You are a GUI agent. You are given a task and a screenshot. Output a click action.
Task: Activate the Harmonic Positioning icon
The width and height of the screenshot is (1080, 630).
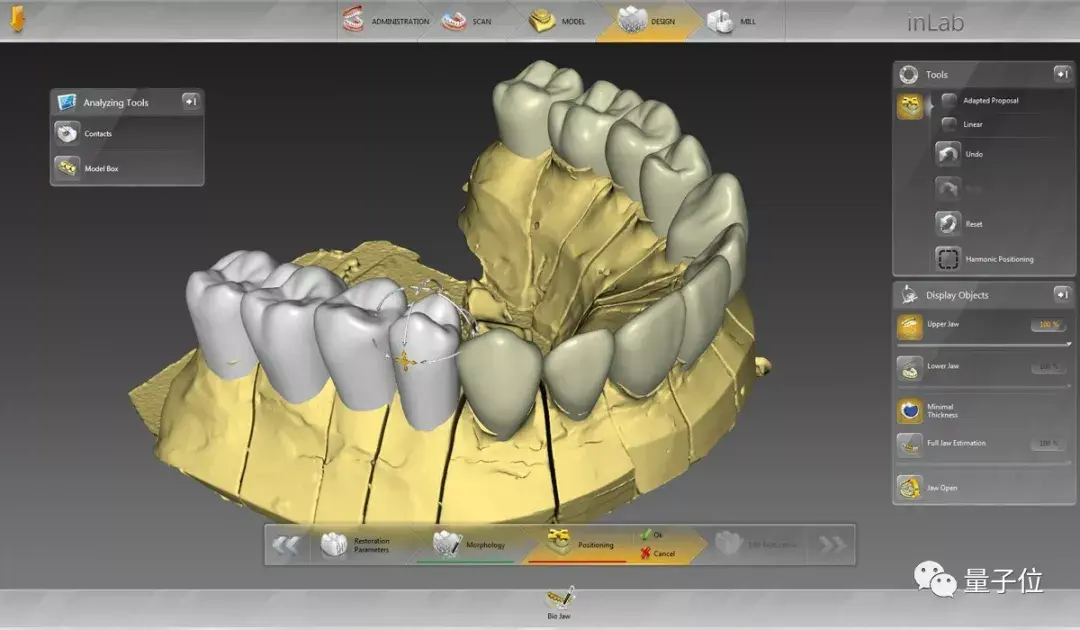point(948,259)
